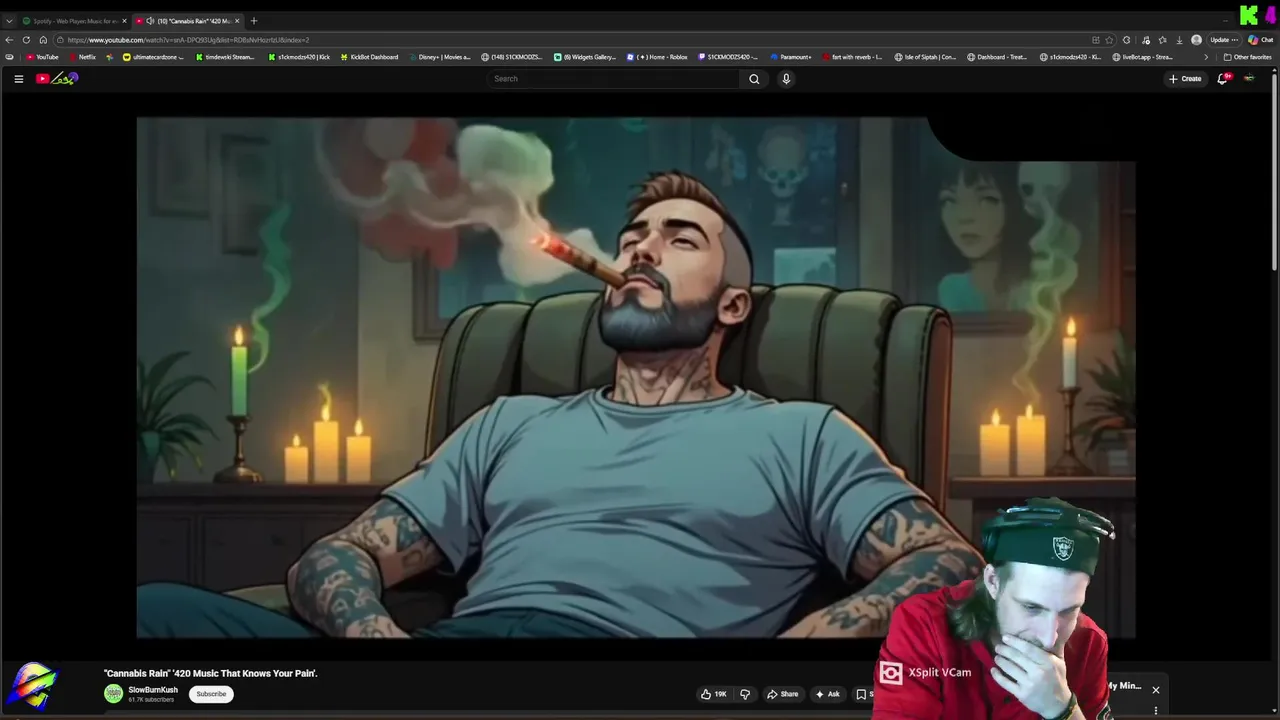Open browser downloads icon
Screen dimensions: 1280x720
point(1179,40)
